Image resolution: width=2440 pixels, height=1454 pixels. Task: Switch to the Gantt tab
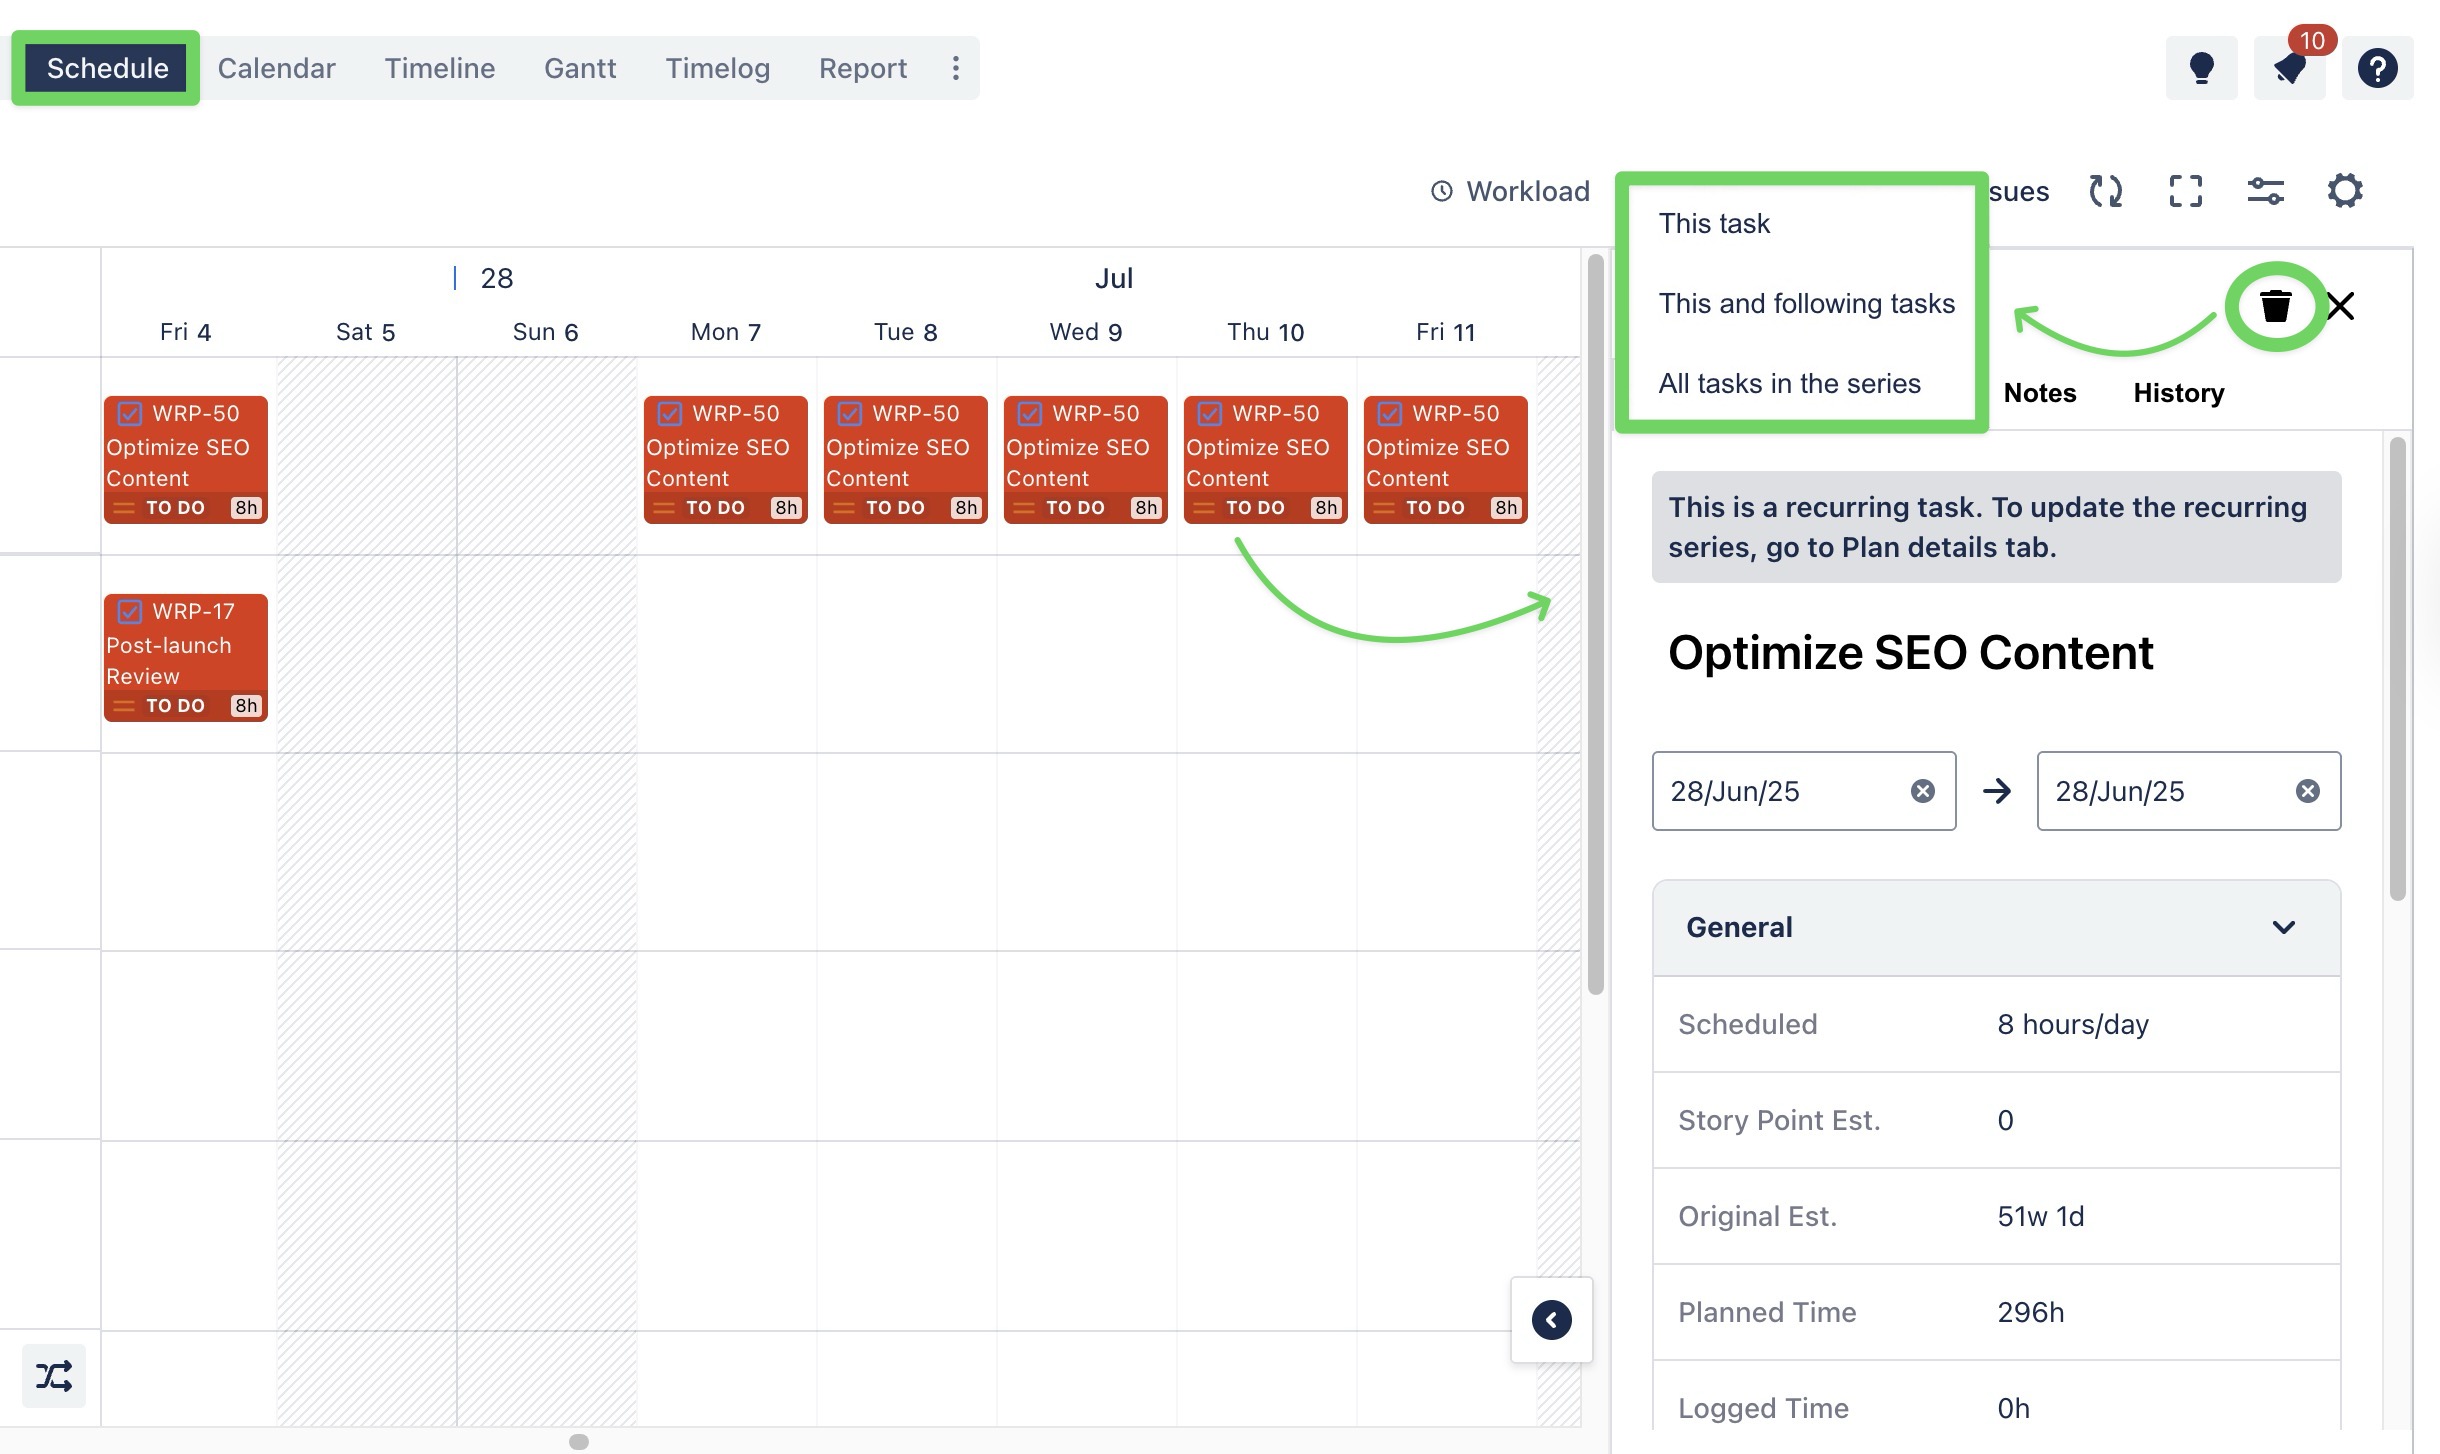click(580, 68)
